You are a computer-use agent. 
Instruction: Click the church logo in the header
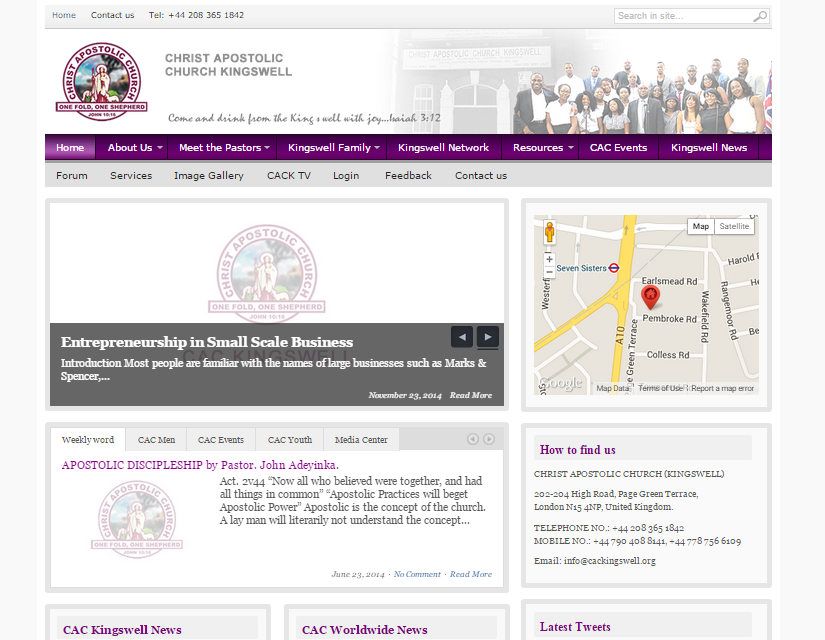pyautogui.click(x=102, y=82)
